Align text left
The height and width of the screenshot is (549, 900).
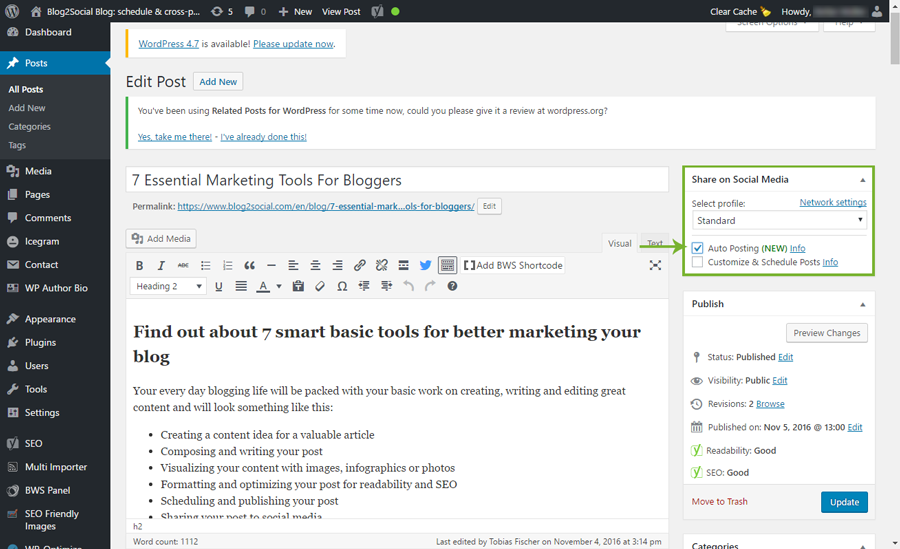click(293, 265)
